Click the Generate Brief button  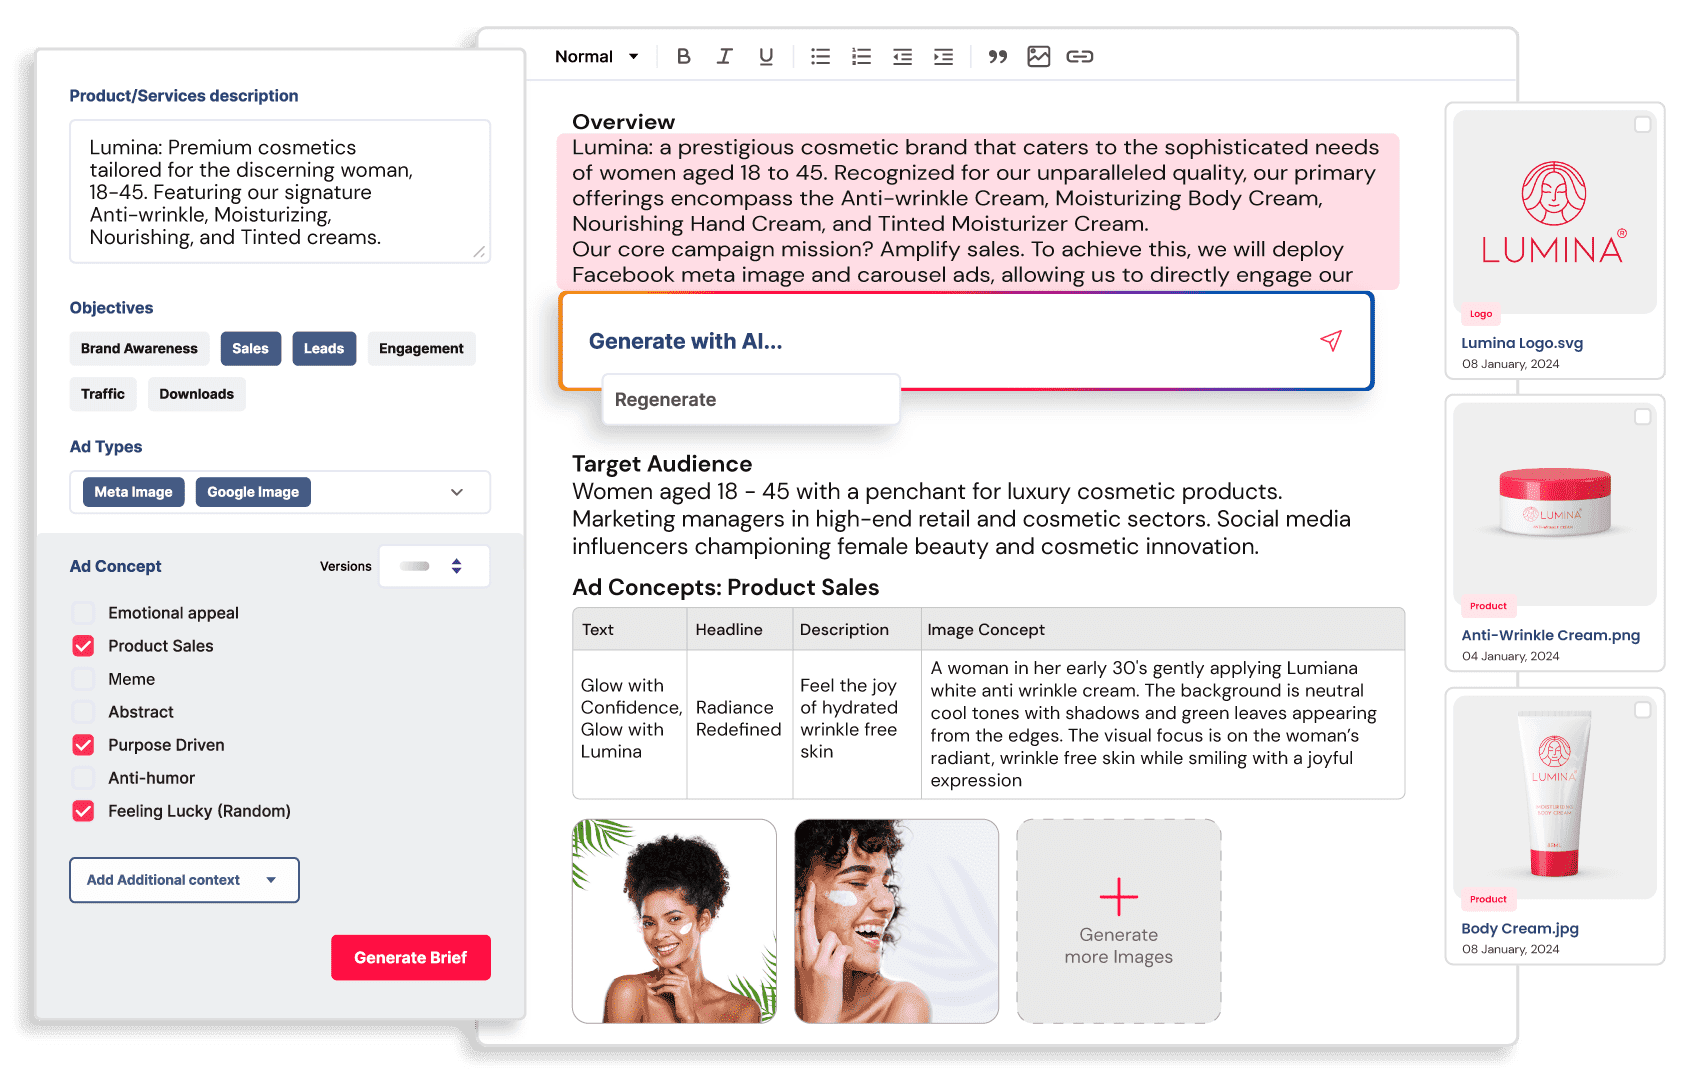[x=410, y=957]
